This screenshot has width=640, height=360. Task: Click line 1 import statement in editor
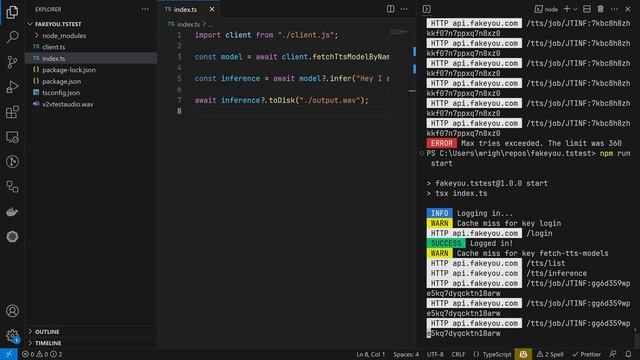coord(266,35)
